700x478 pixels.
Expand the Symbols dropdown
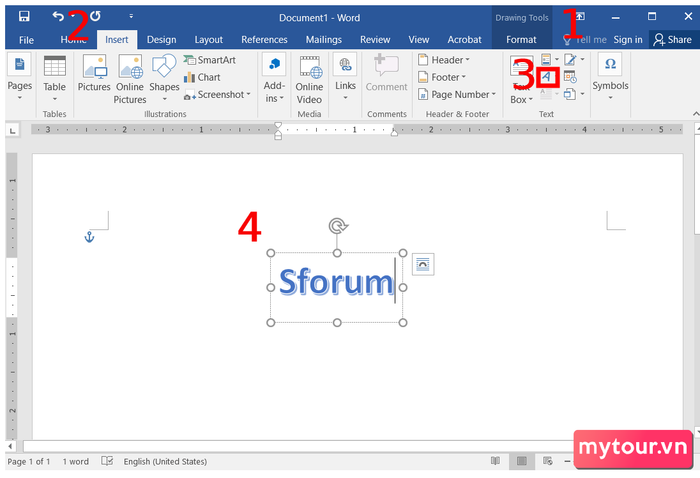click(610, 98)
